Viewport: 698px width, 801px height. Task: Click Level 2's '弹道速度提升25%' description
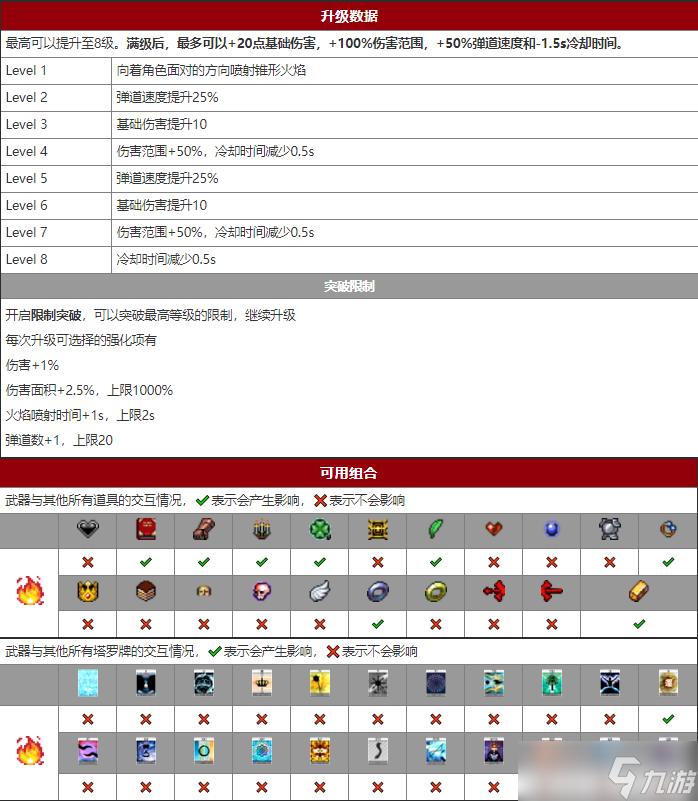(x=167, y=97)
